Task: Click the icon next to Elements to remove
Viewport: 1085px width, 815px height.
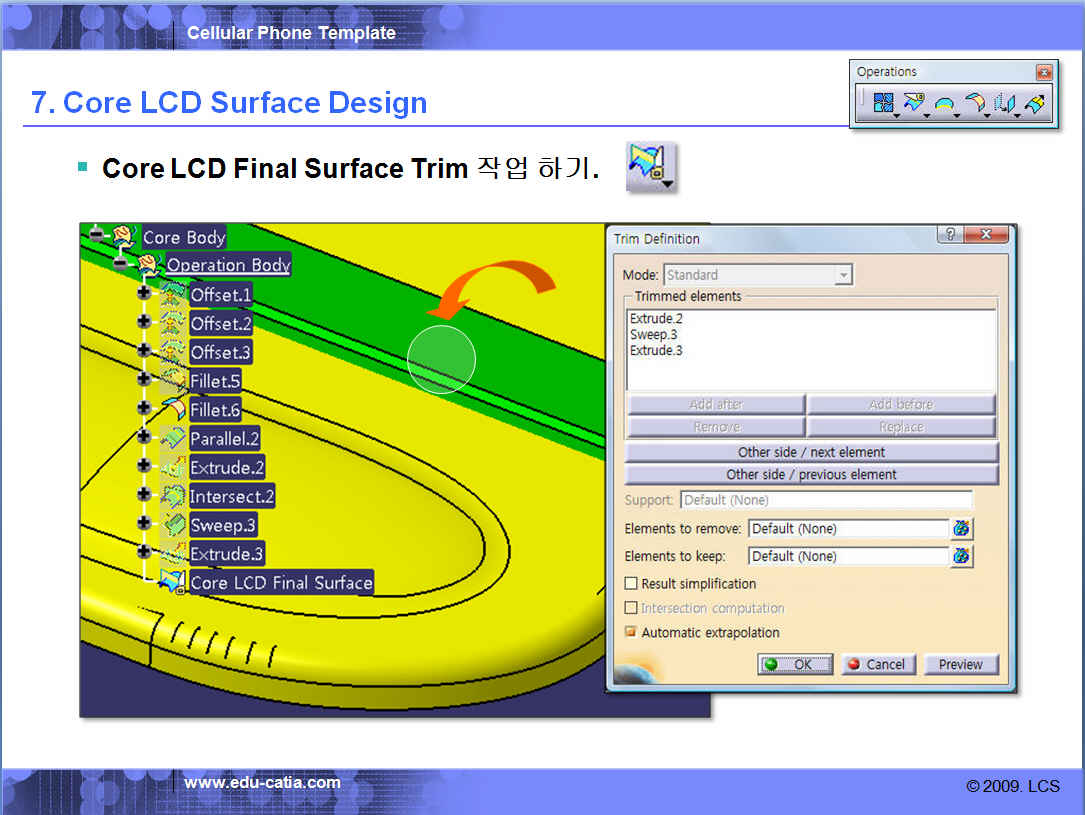Action: click(x=961, y=529)
